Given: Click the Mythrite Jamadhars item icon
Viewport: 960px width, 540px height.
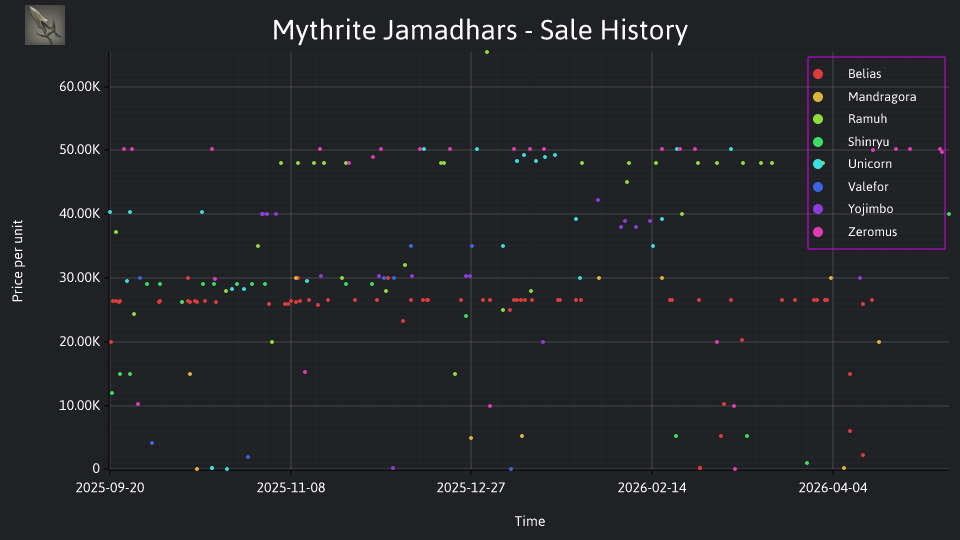Looking at the screenshot, I should (x=45, y=25).
